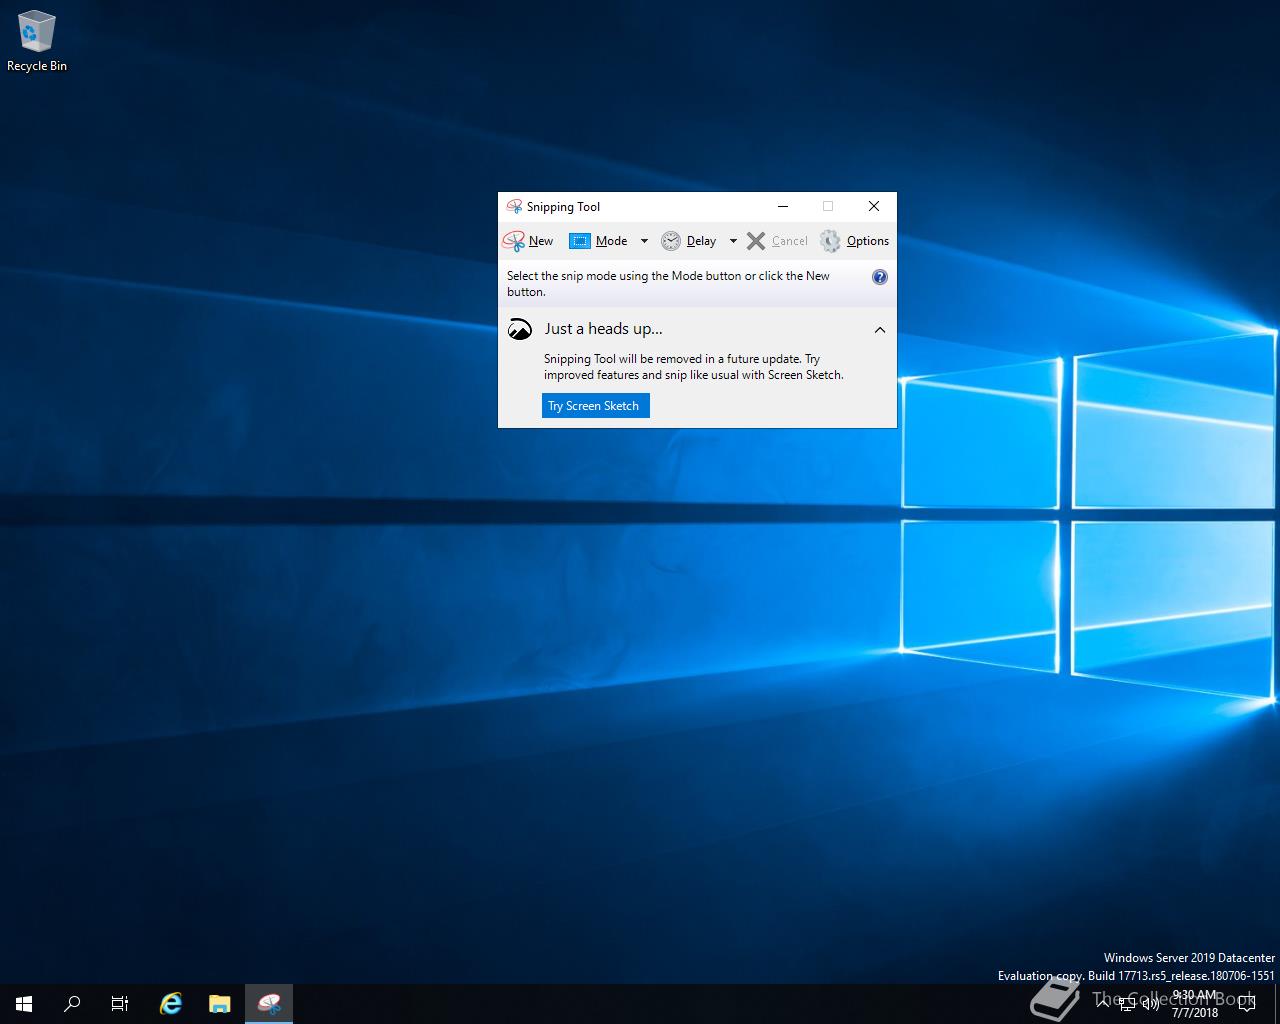The image size is (1280, 1024).
Task: Click the Try Screen Sketch button
Action: pos(596,405)
